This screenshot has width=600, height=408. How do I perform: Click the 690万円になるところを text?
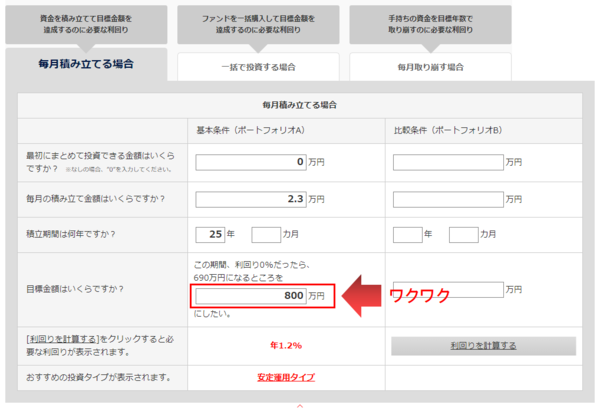[x=238, y=277]
